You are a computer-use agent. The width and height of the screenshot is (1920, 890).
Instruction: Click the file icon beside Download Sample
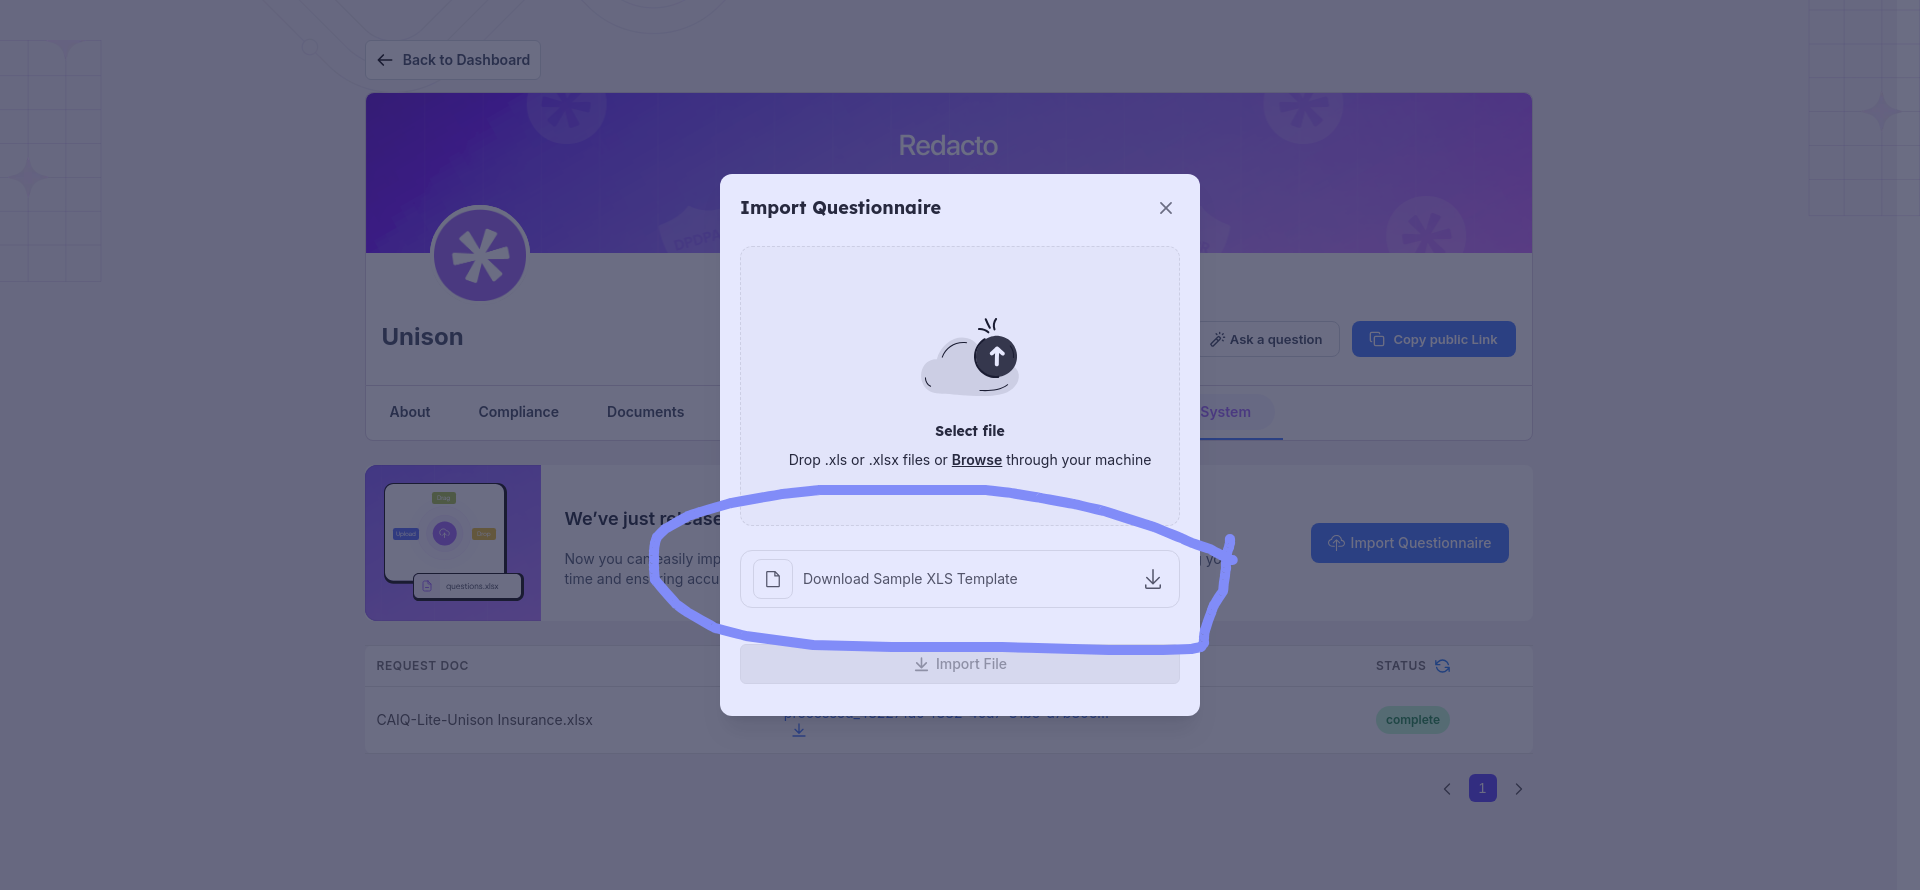point(772,579)
